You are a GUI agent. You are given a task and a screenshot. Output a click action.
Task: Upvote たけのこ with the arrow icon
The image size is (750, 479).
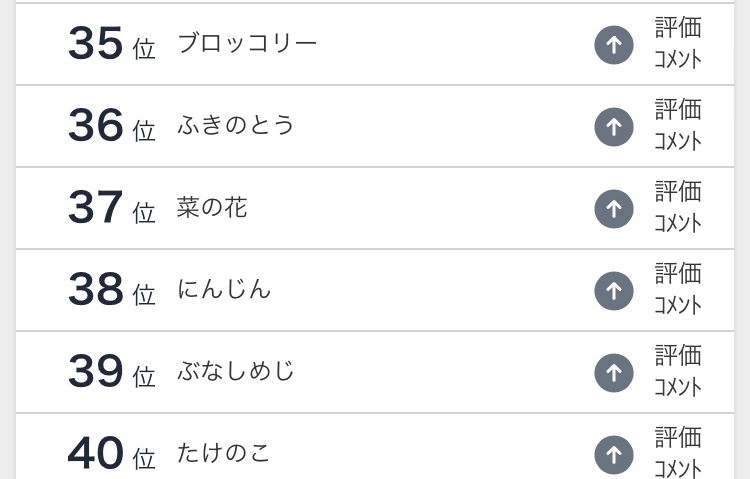pyautogui.click(x=614, y=455)
